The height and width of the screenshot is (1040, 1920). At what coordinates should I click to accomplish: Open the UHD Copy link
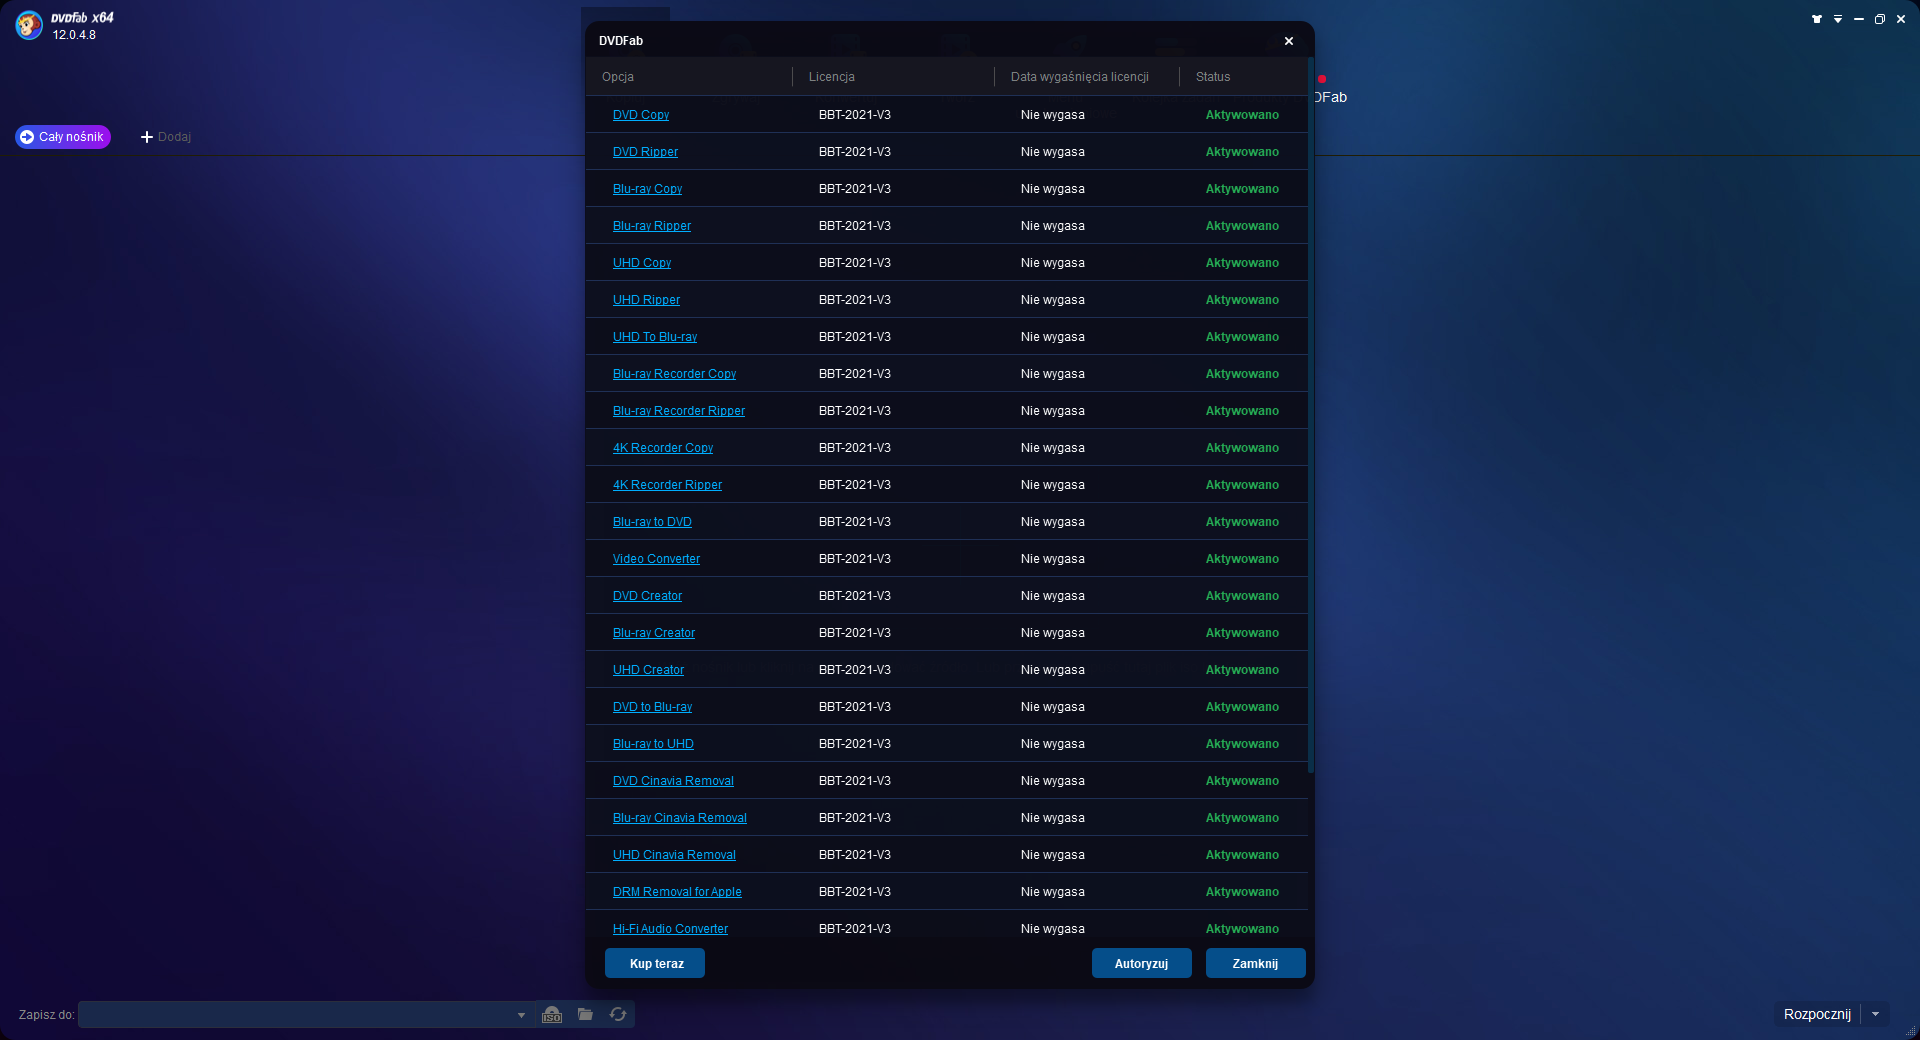642,263
